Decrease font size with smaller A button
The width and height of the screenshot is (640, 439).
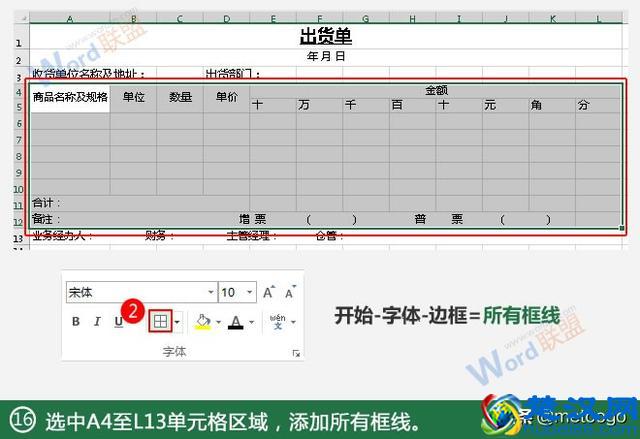(x=290, y=292)
